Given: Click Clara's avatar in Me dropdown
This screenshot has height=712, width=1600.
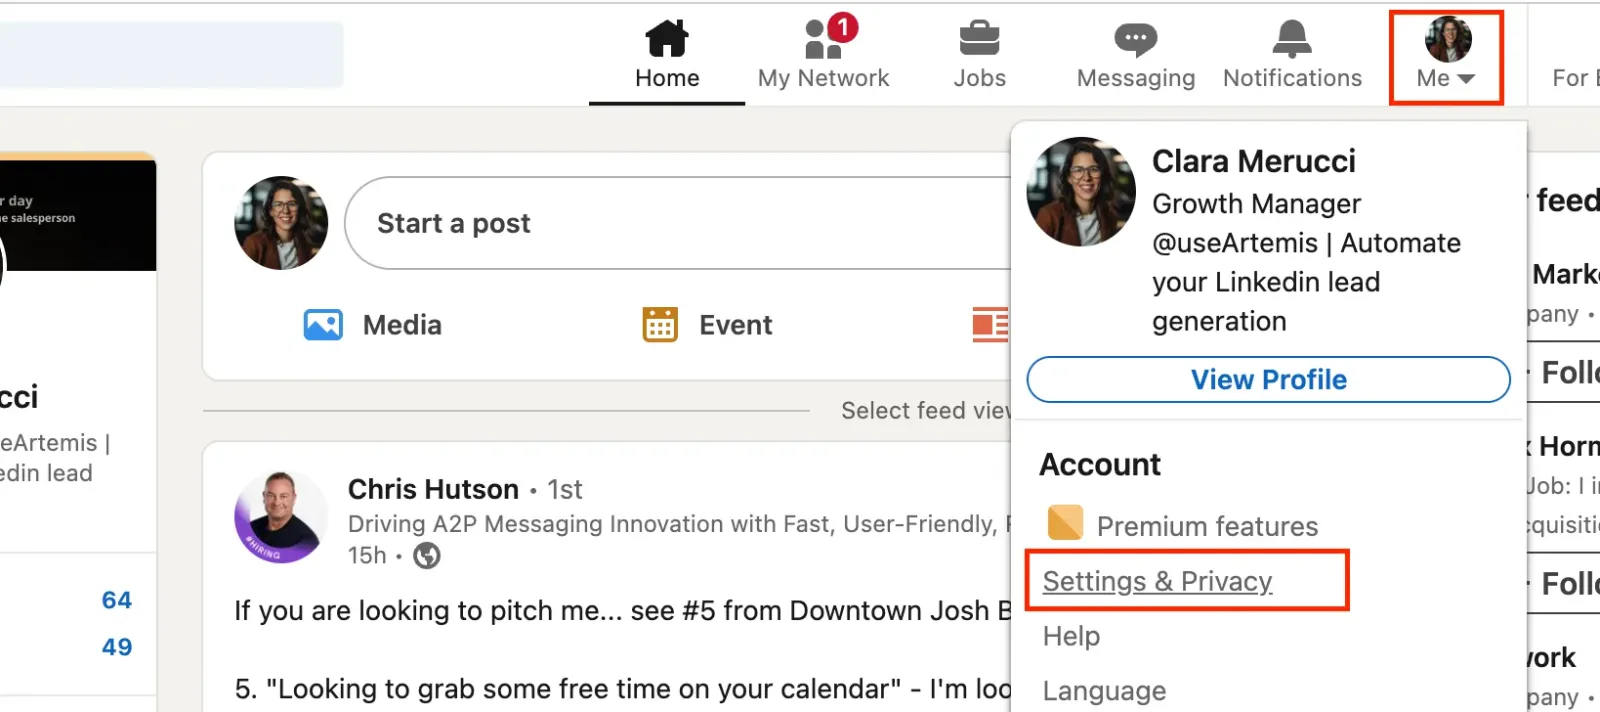Looking at the screenshot, I should click(x=1081, y=192).
